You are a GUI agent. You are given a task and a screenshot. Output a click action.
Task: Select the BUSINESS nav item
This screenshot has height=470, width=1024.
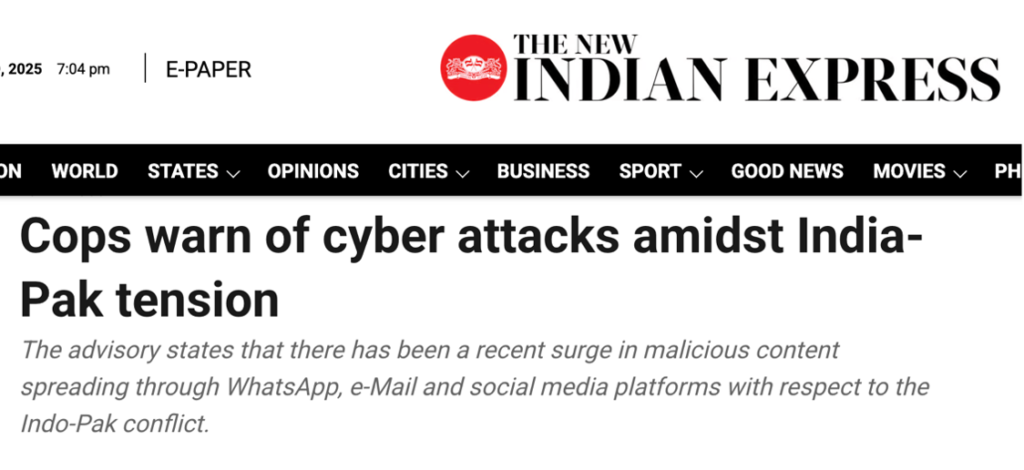[543, 171]
